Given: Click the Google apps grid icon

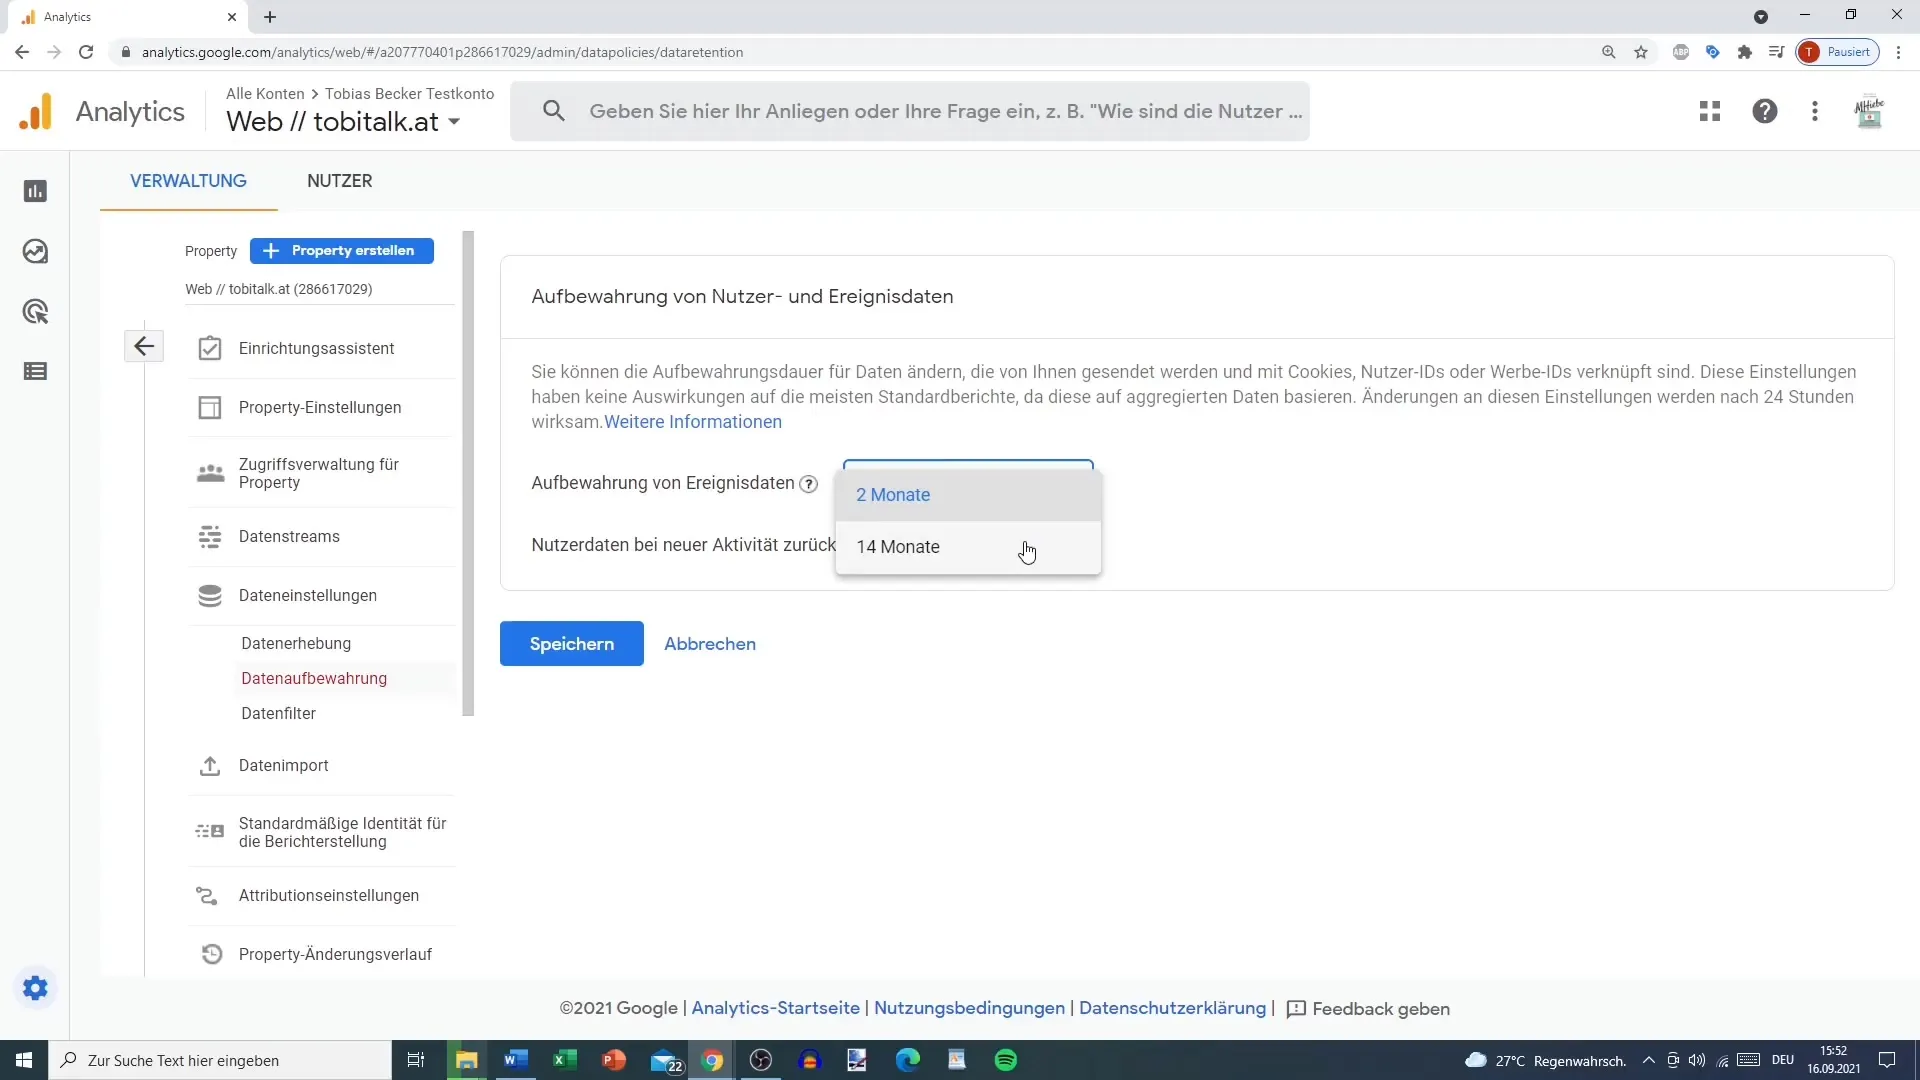Looking at the screenshot, I should [x=1710, y=111].
